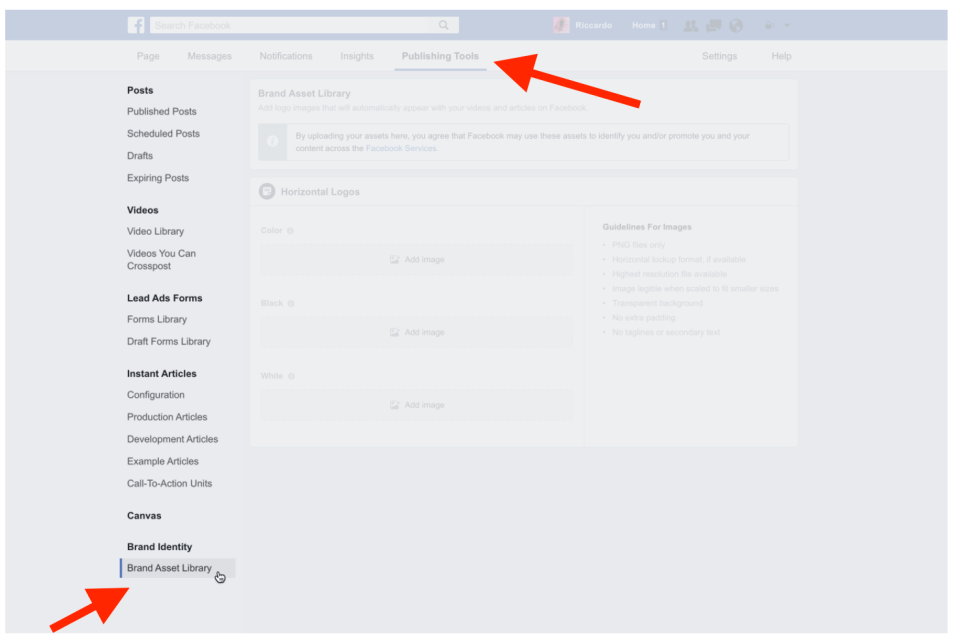
Task: Click the info icon next to White
Action: pos(292,376)
